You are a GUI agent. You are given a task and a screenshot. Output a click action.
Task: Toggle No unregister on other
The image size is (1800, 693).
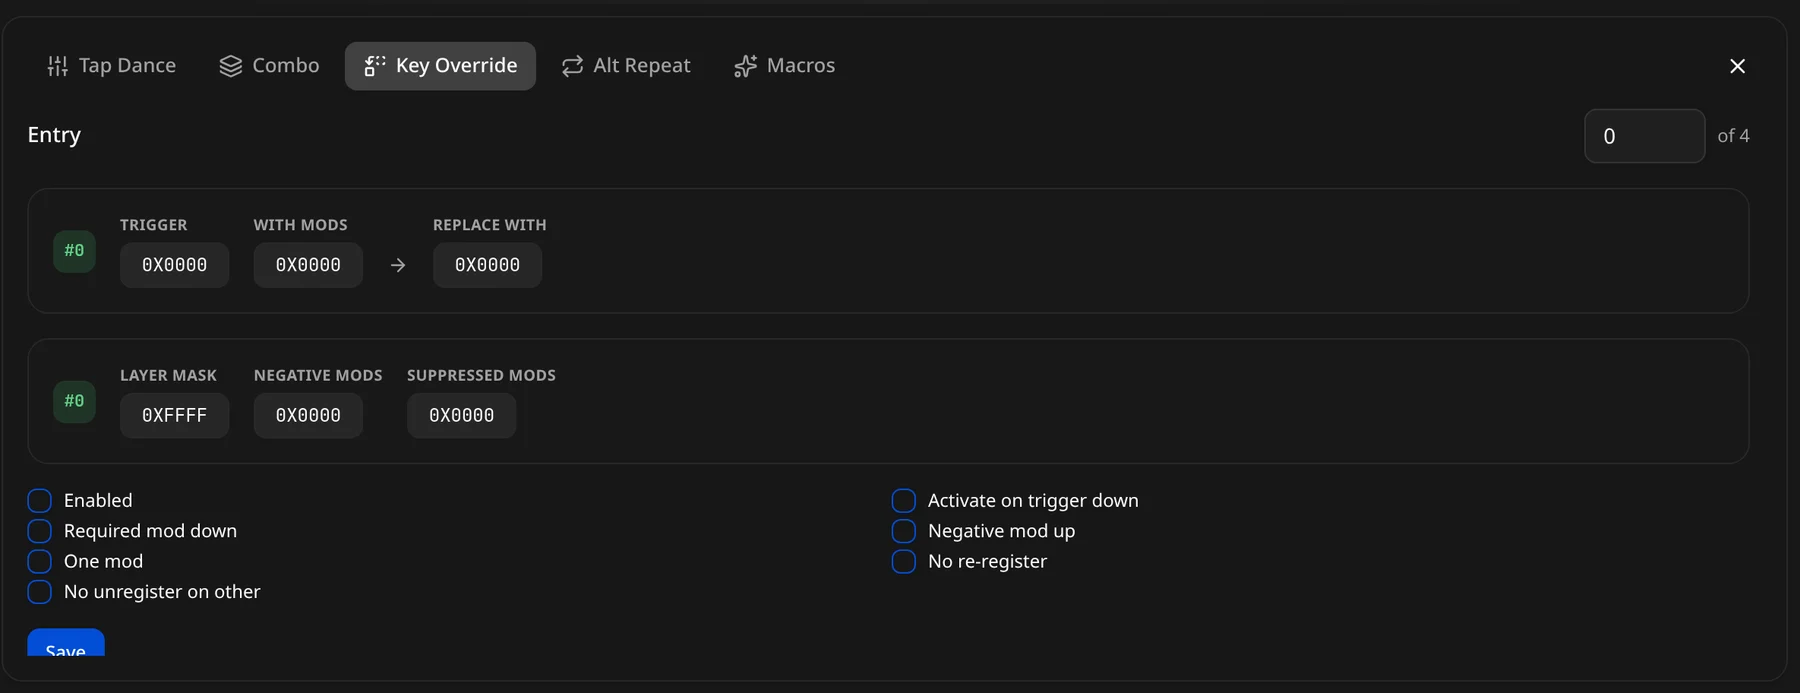pos(39,592)
